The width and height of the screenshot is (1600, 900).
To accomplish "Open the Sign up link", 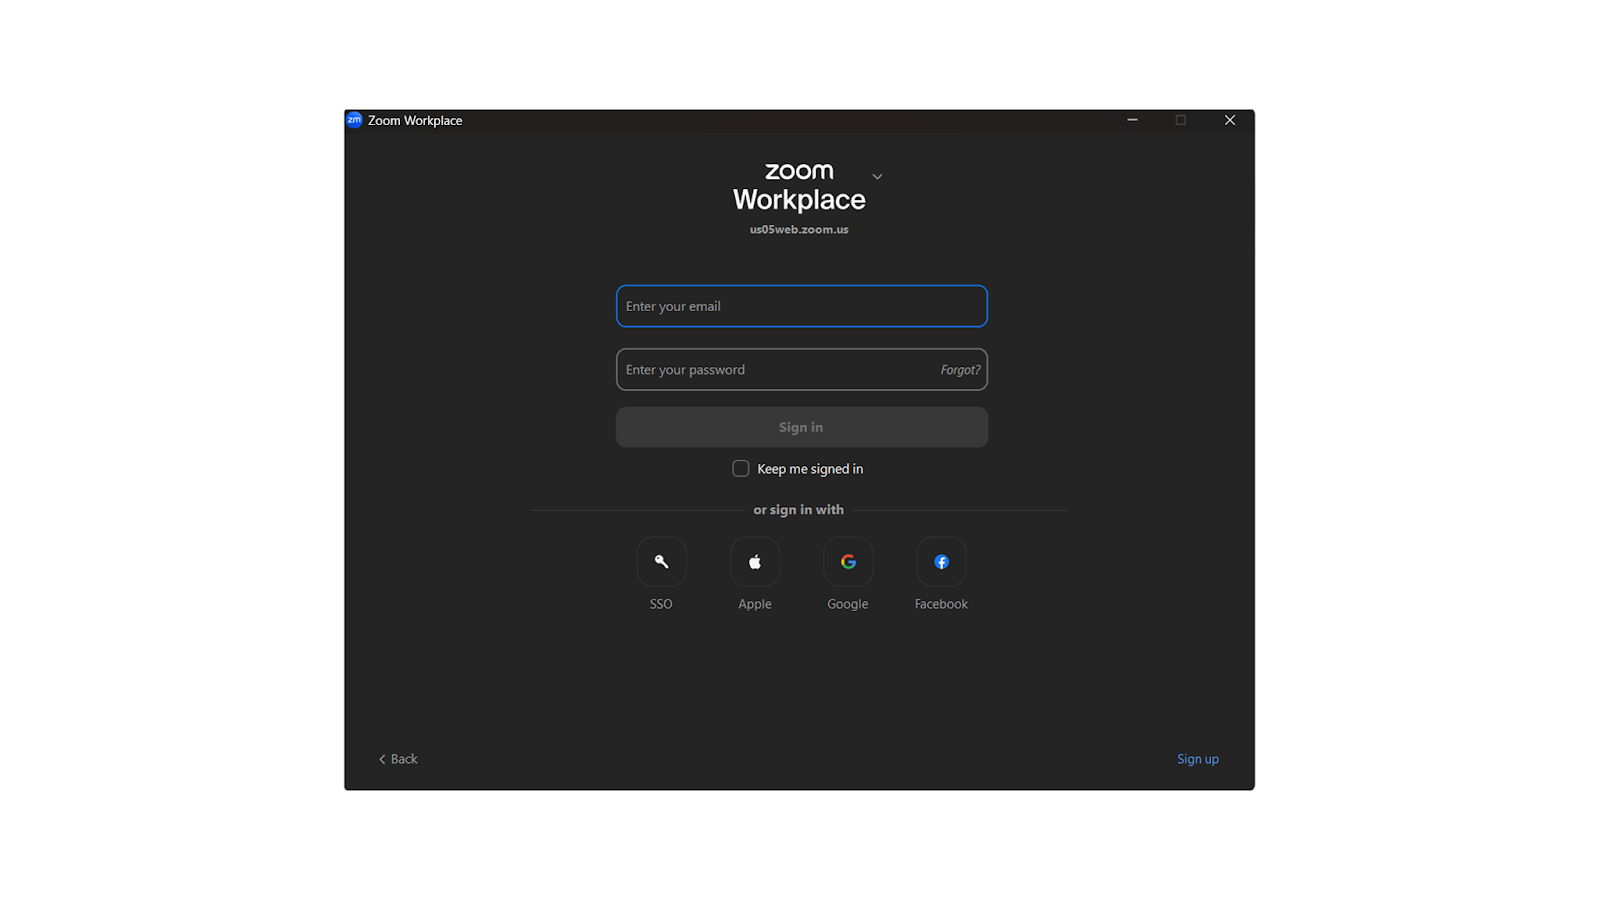I will pos(1198,759).
